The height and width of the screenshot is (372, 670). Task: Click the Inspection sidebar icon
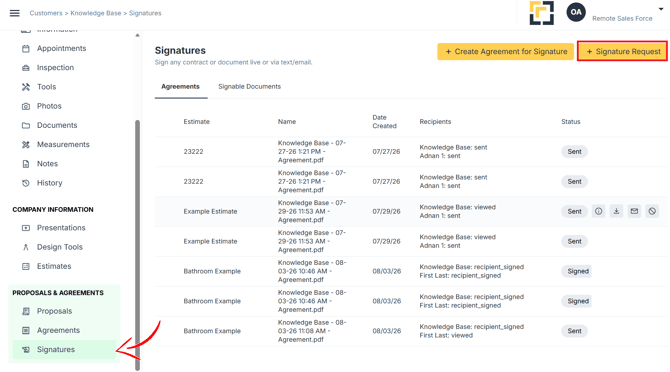(x=26, y=68)
